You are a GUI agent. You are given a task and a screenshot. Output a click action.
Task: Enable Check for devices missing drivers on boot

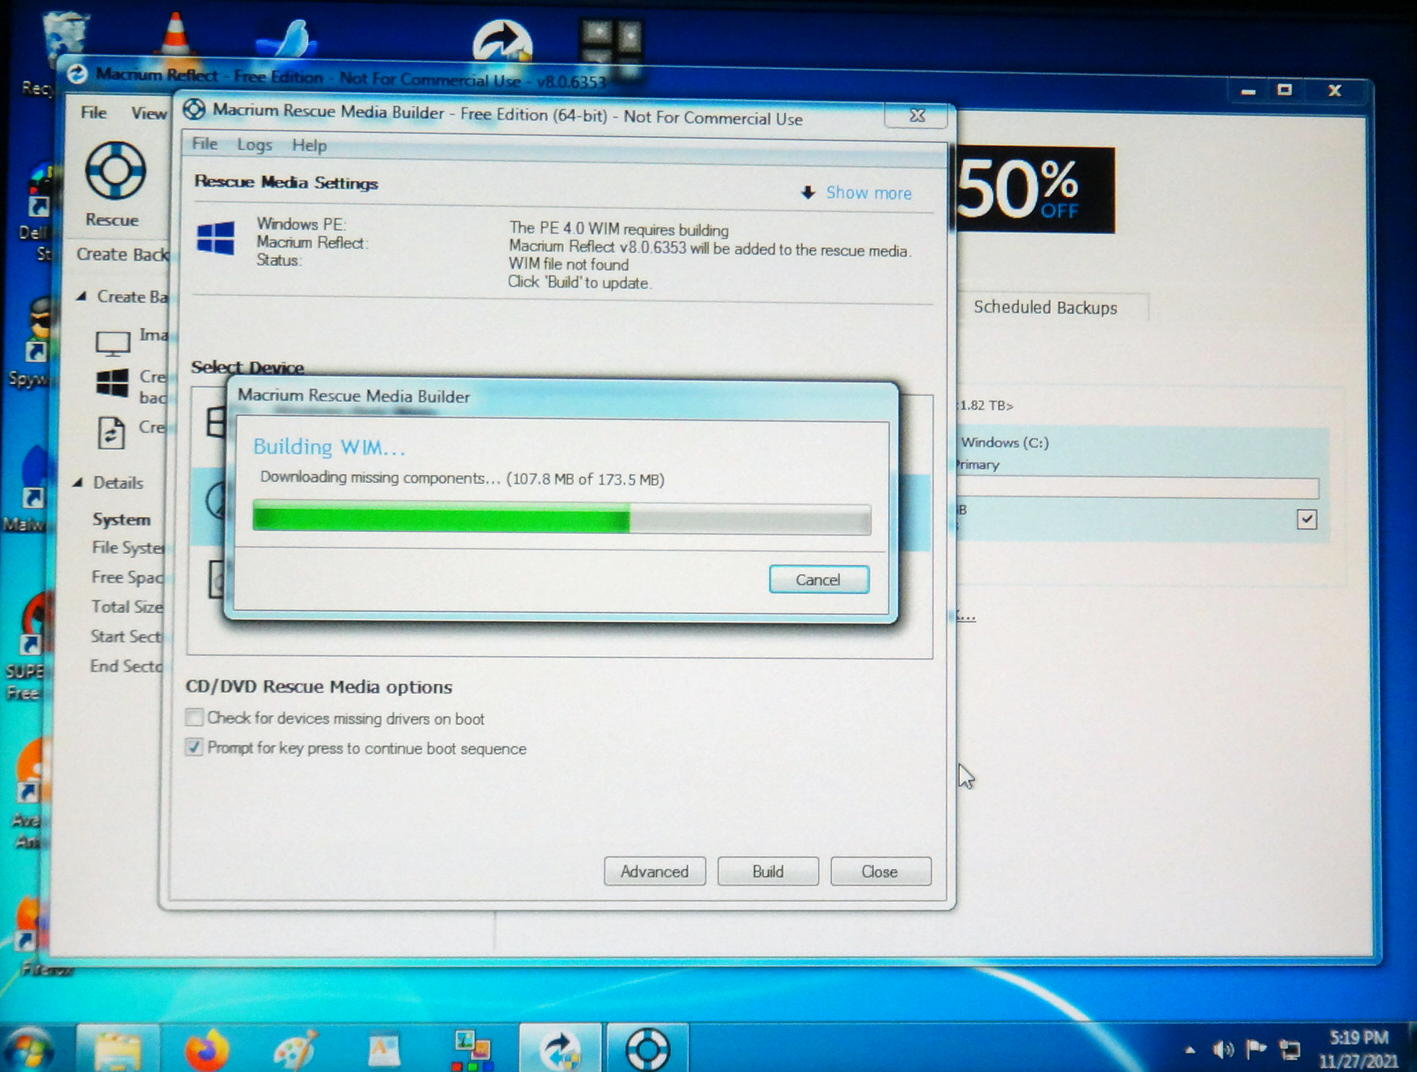(x=195, y=717)
